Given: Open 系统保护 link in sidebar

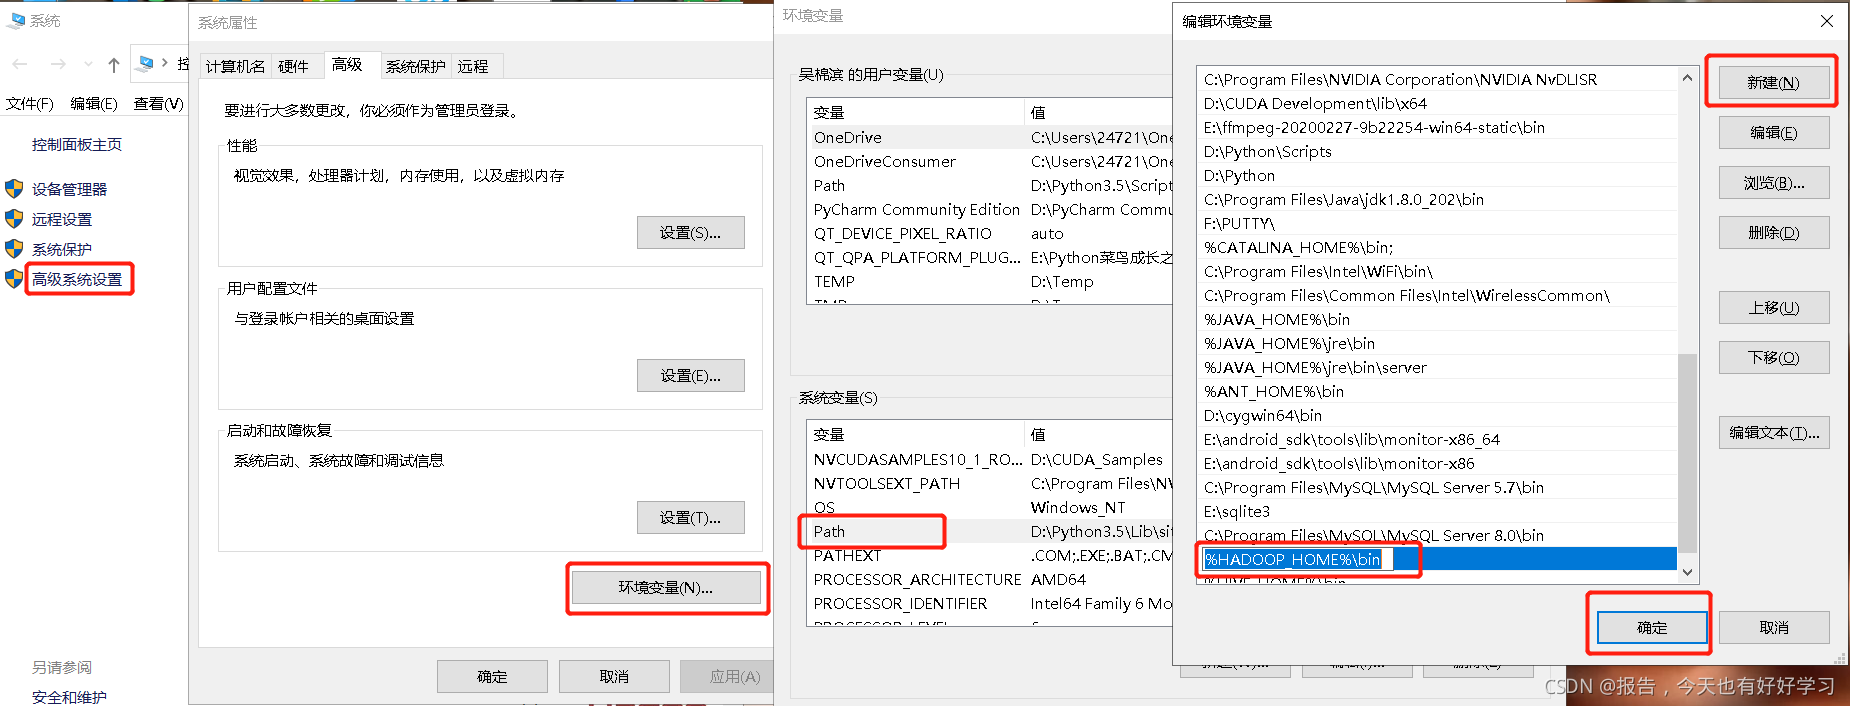Looking at the screenshot, I should click(x=62, y=249).
